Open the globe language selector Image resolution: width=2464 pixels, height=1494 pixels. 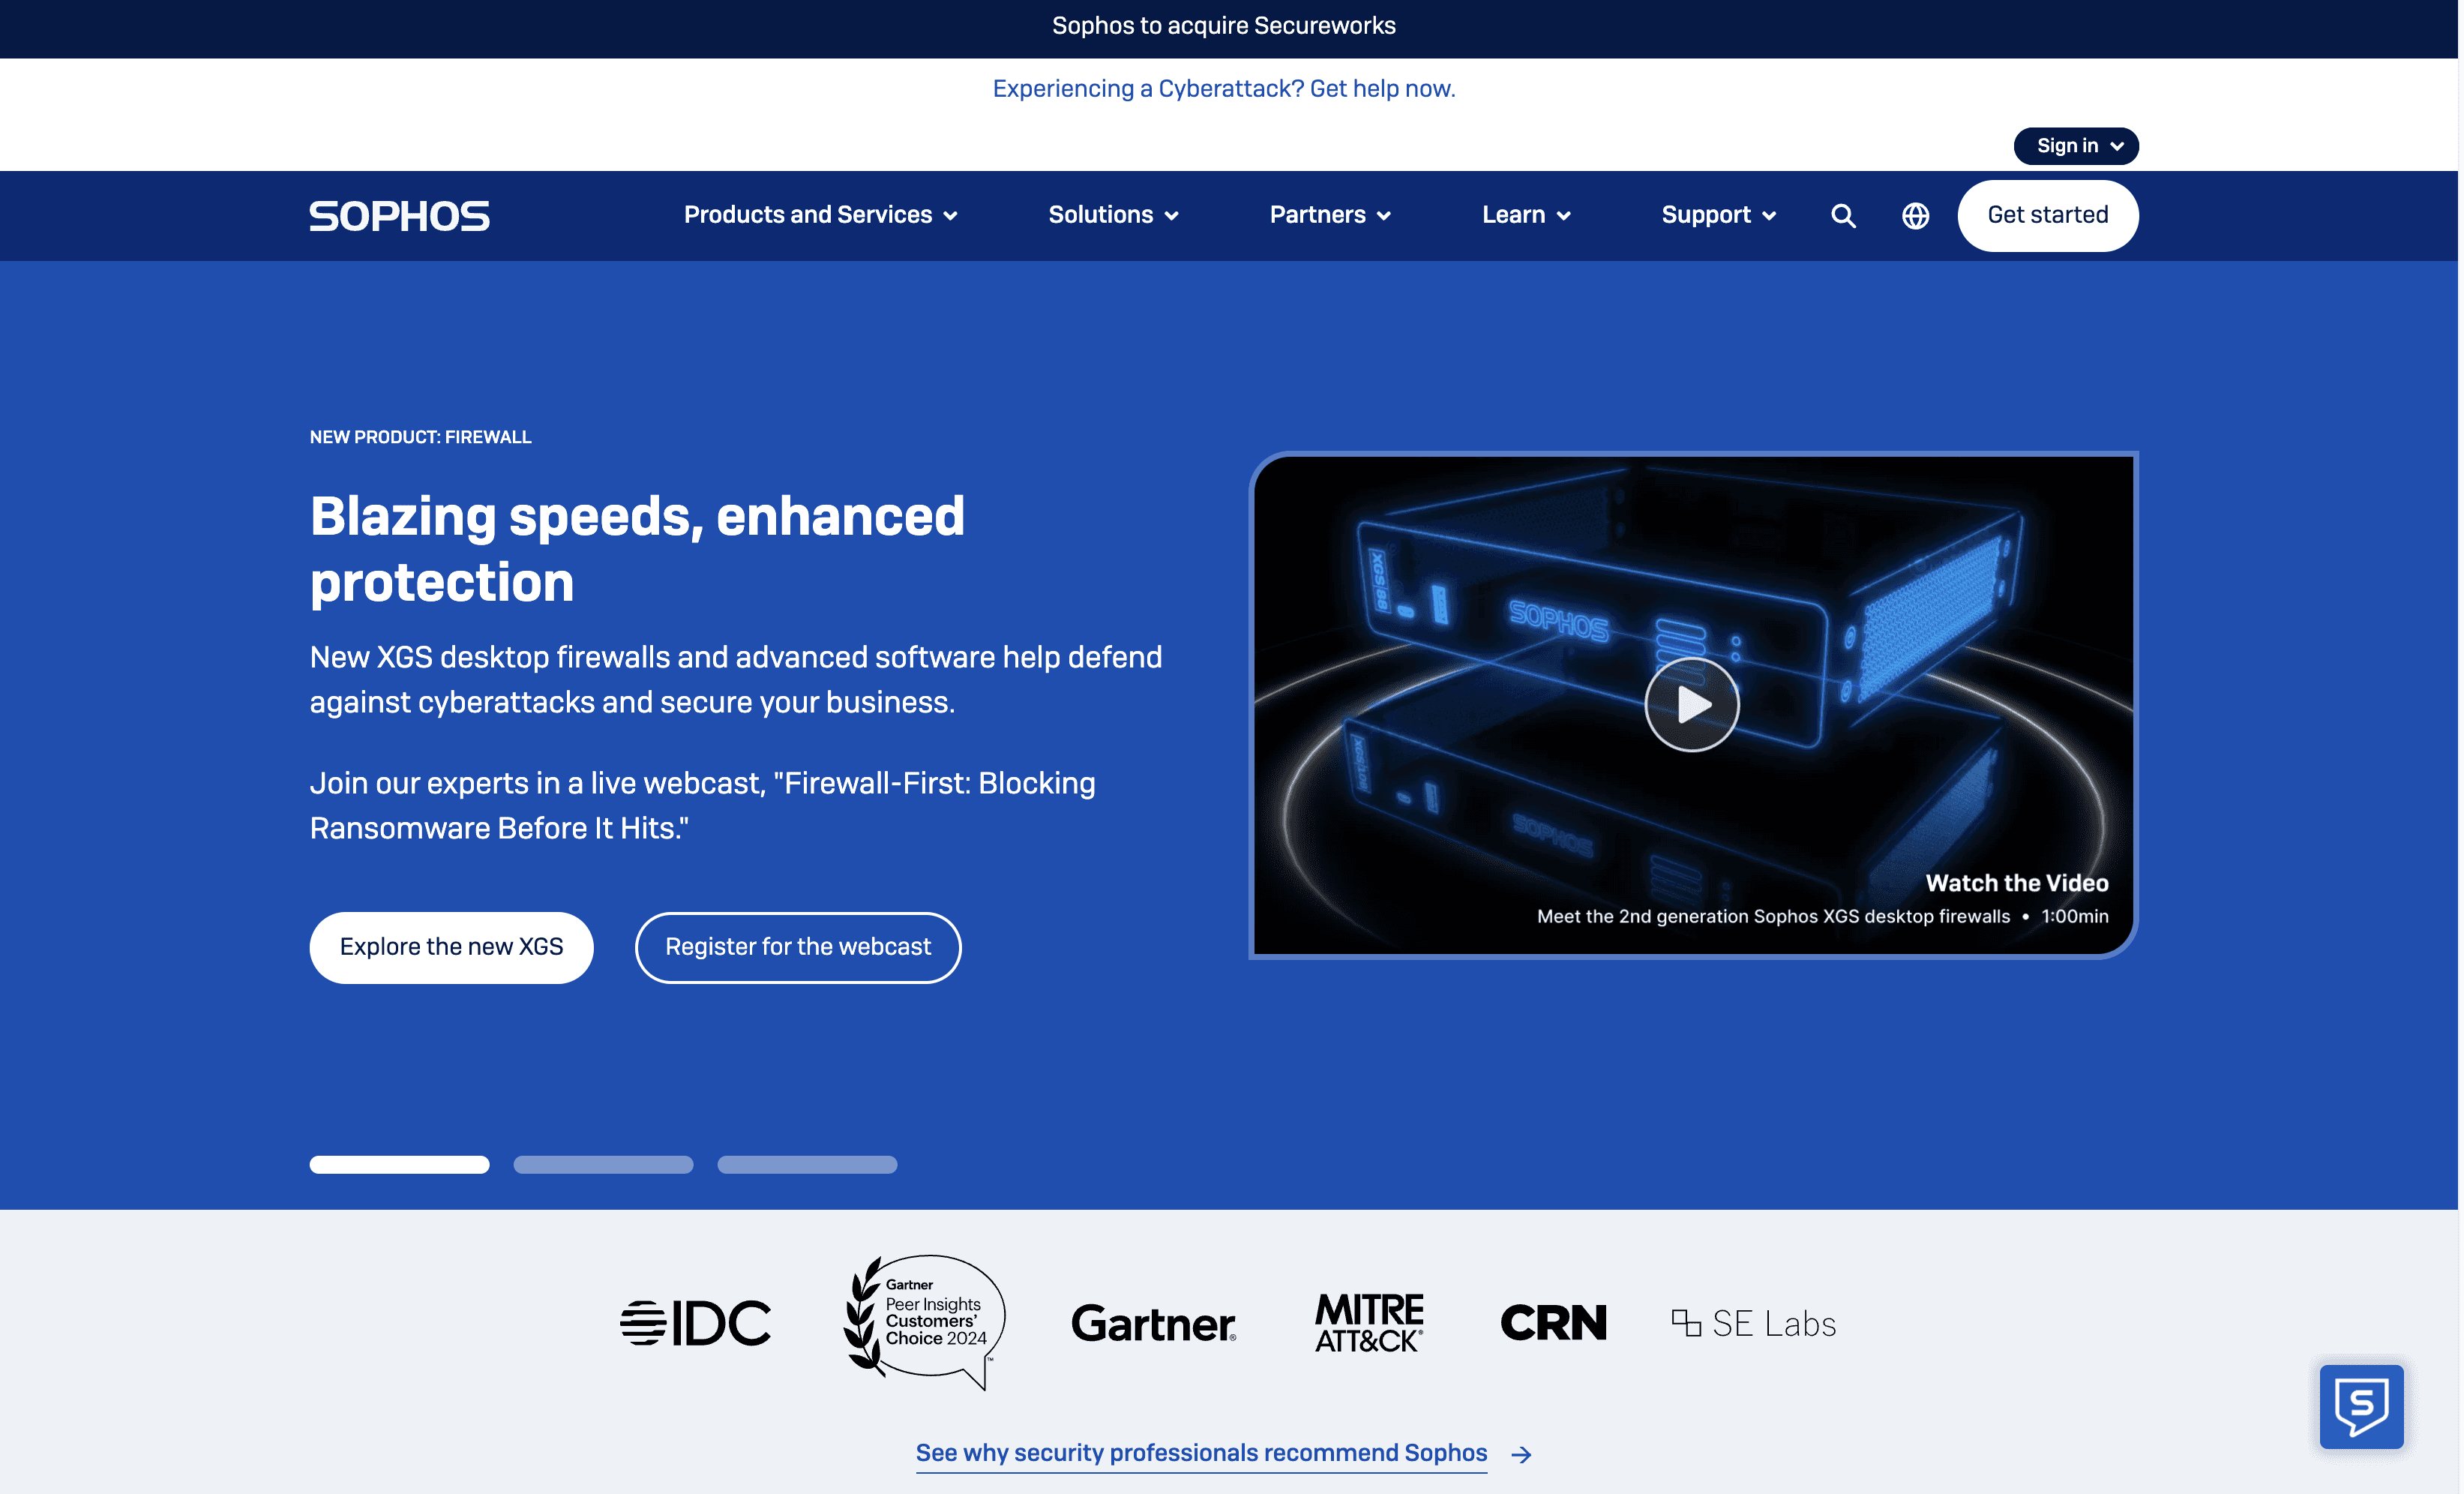(x=1915, y=216)
